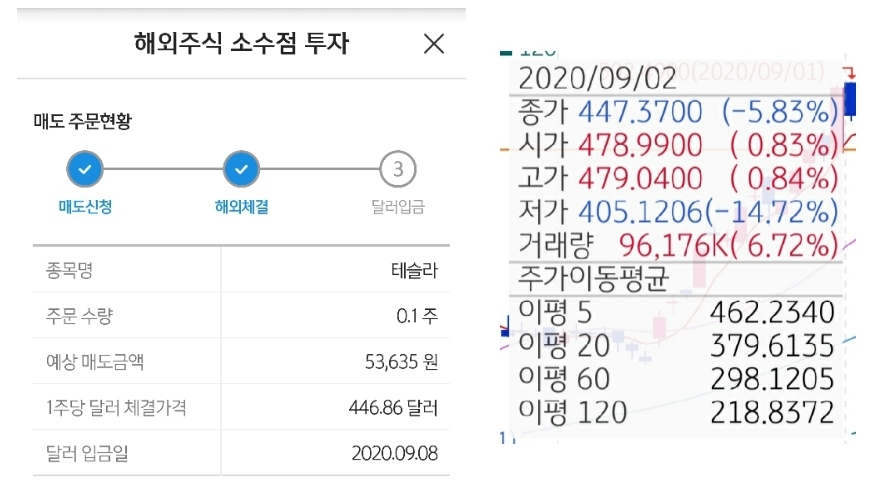Select the 해외체결 completed step checkmark
This screenshot has width=876, height=484.
[241, 169]
